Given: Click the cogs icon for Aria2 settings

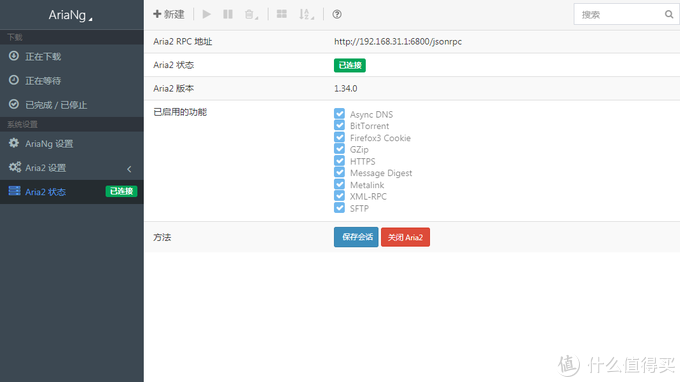Looking at the screenshot, I should (x=15, y=167).
